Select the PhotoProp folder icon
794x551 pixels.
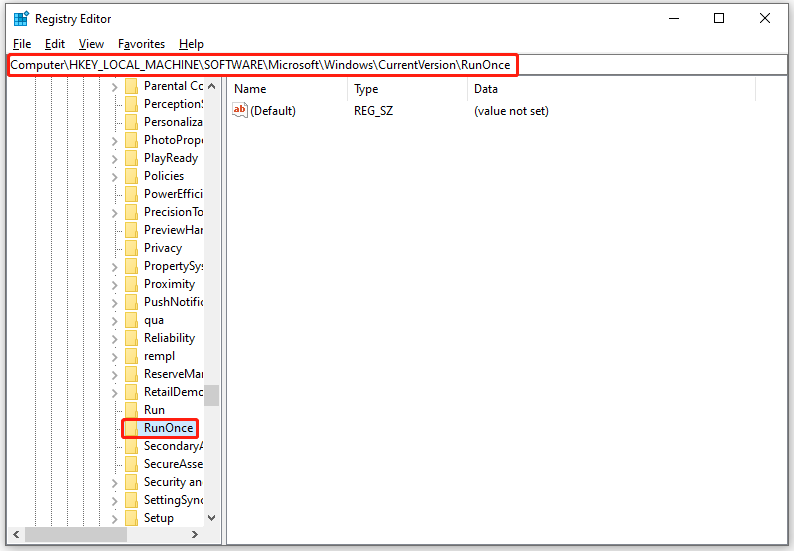click(x=131, y=140)
